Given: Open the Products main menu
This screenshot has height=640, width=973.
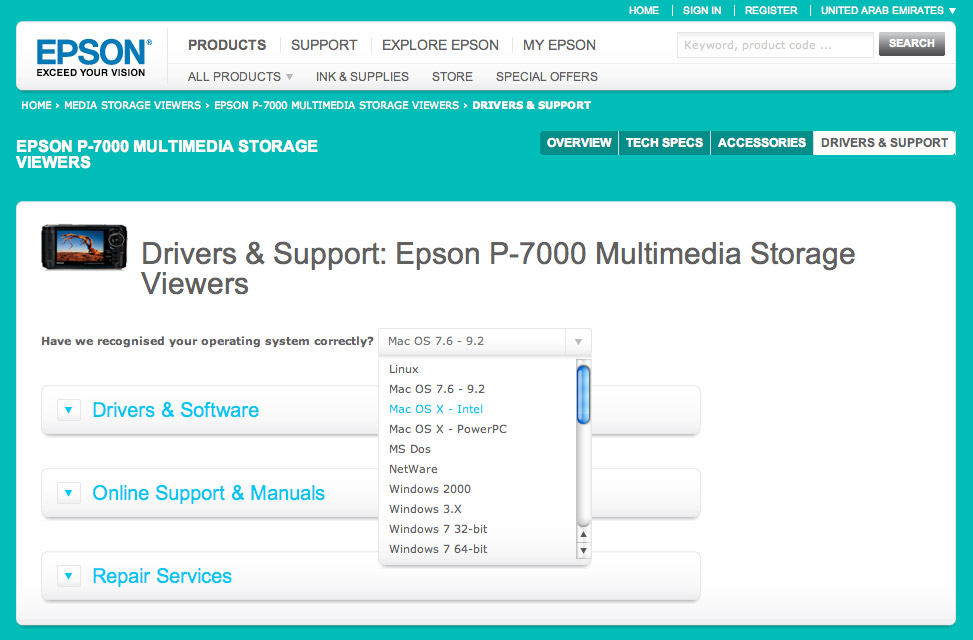Looking at the screenshot, I should point(227,45).
